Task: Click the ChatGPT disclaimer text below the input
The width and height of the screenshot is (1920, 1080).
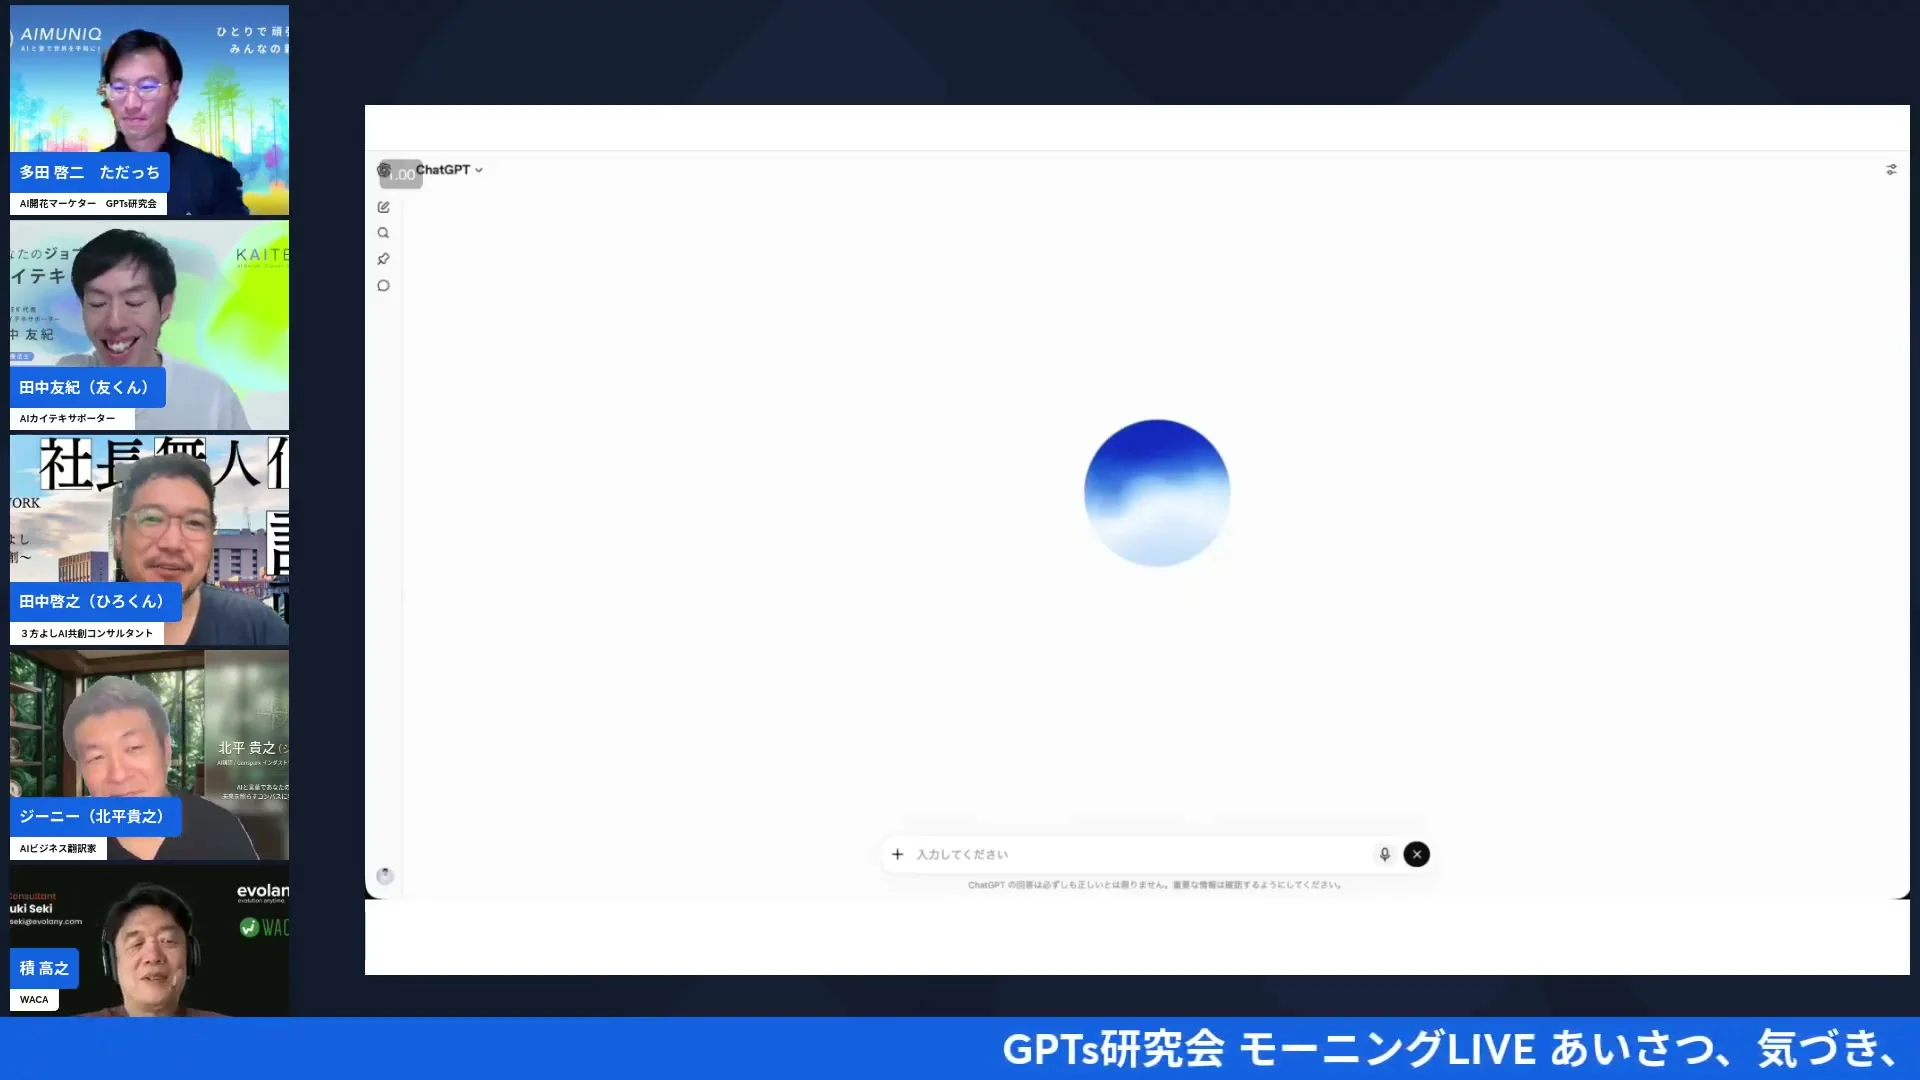Action: click(1155, 885)
